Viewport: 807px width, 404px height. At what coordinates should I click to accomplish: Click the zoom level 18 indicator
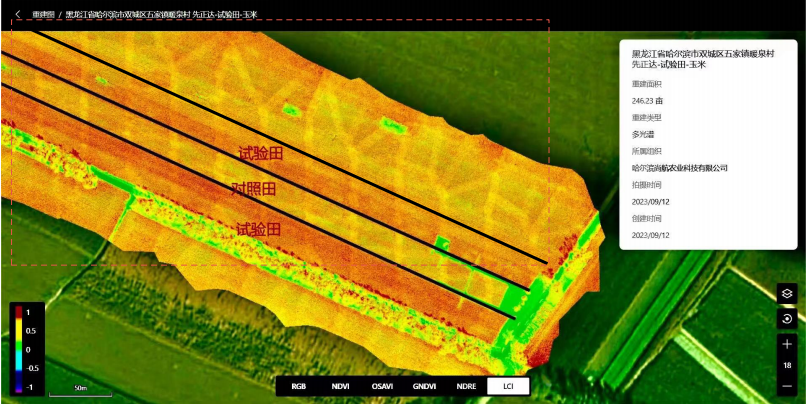pyautogui.click(x=787, y=365)
